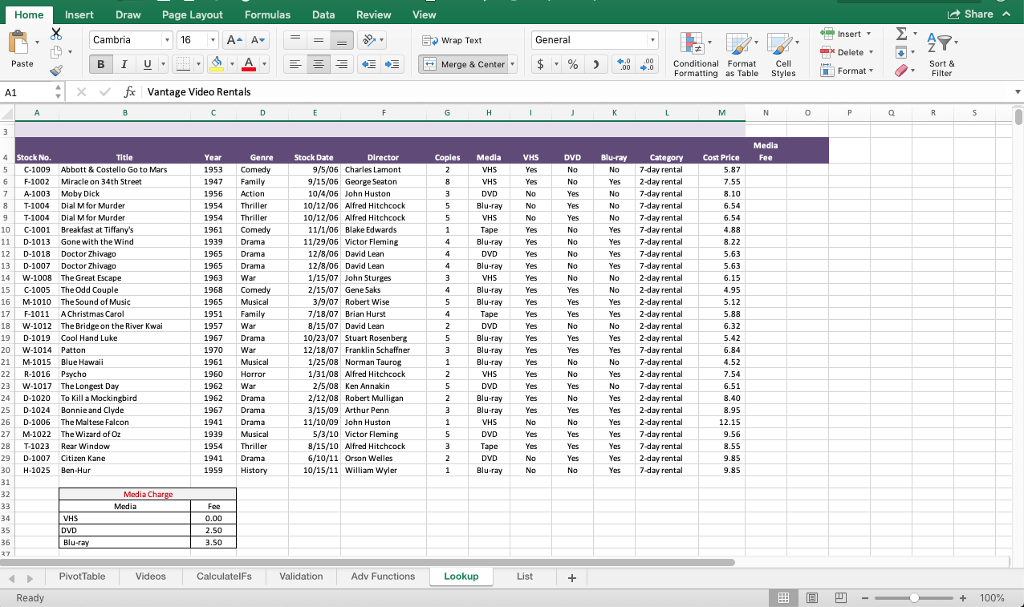Click the Fill down arrow icon
The height and width of the screenshot is (607, 1024).
pos(901,52)
